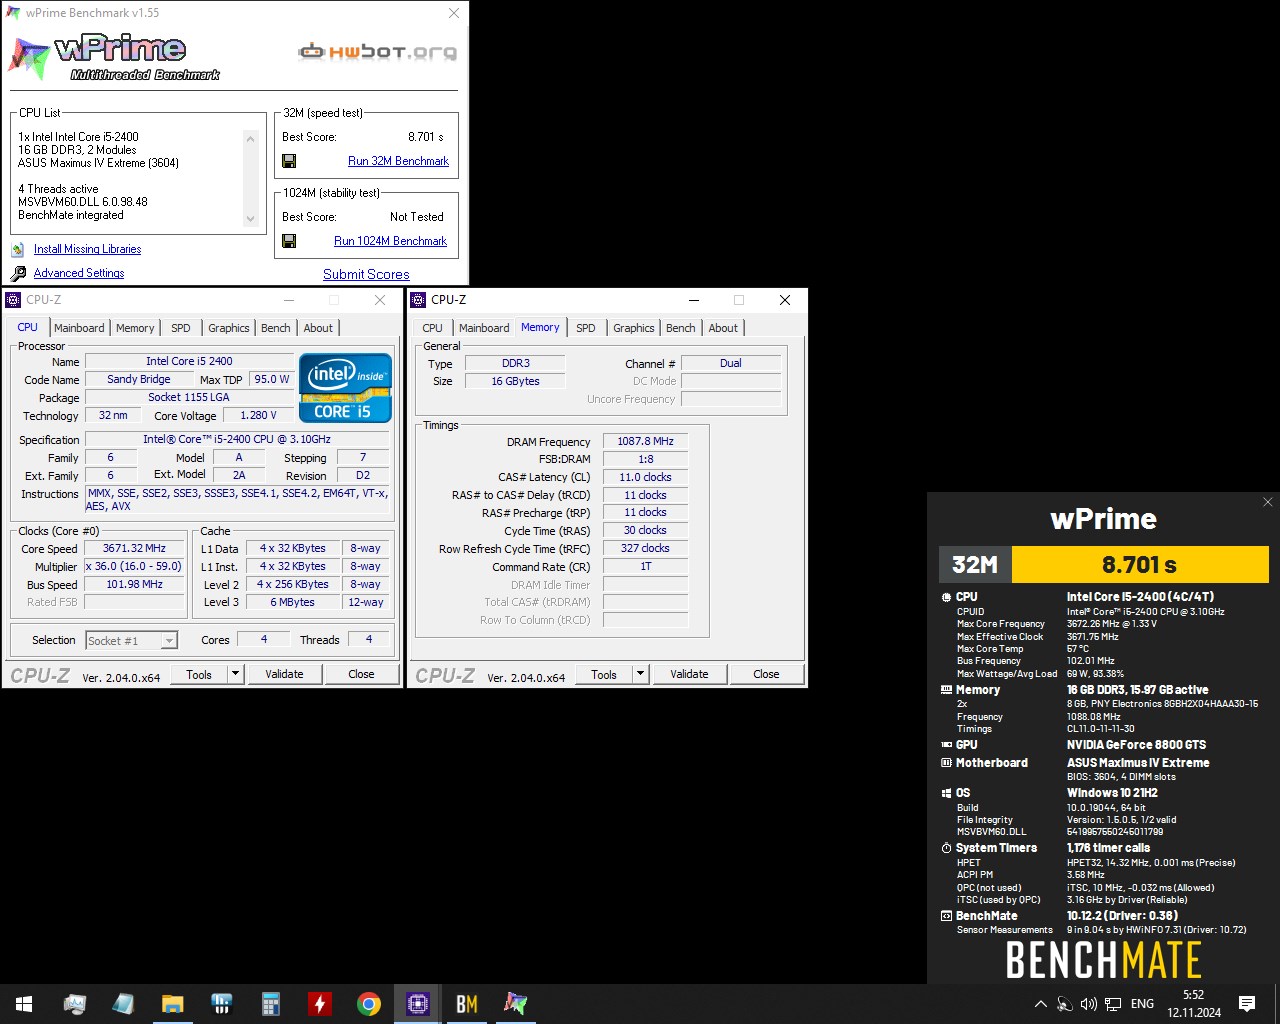Open File Explorer from the taskbar

(x=173, y=1004)
